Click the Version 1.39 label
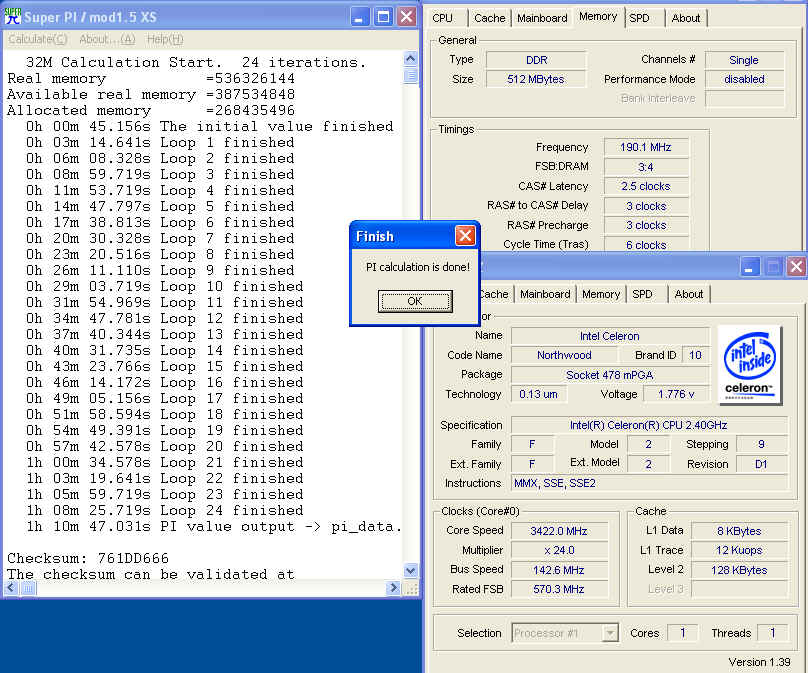The height and width of the screenshot is (673, 808). click(760, 662)
